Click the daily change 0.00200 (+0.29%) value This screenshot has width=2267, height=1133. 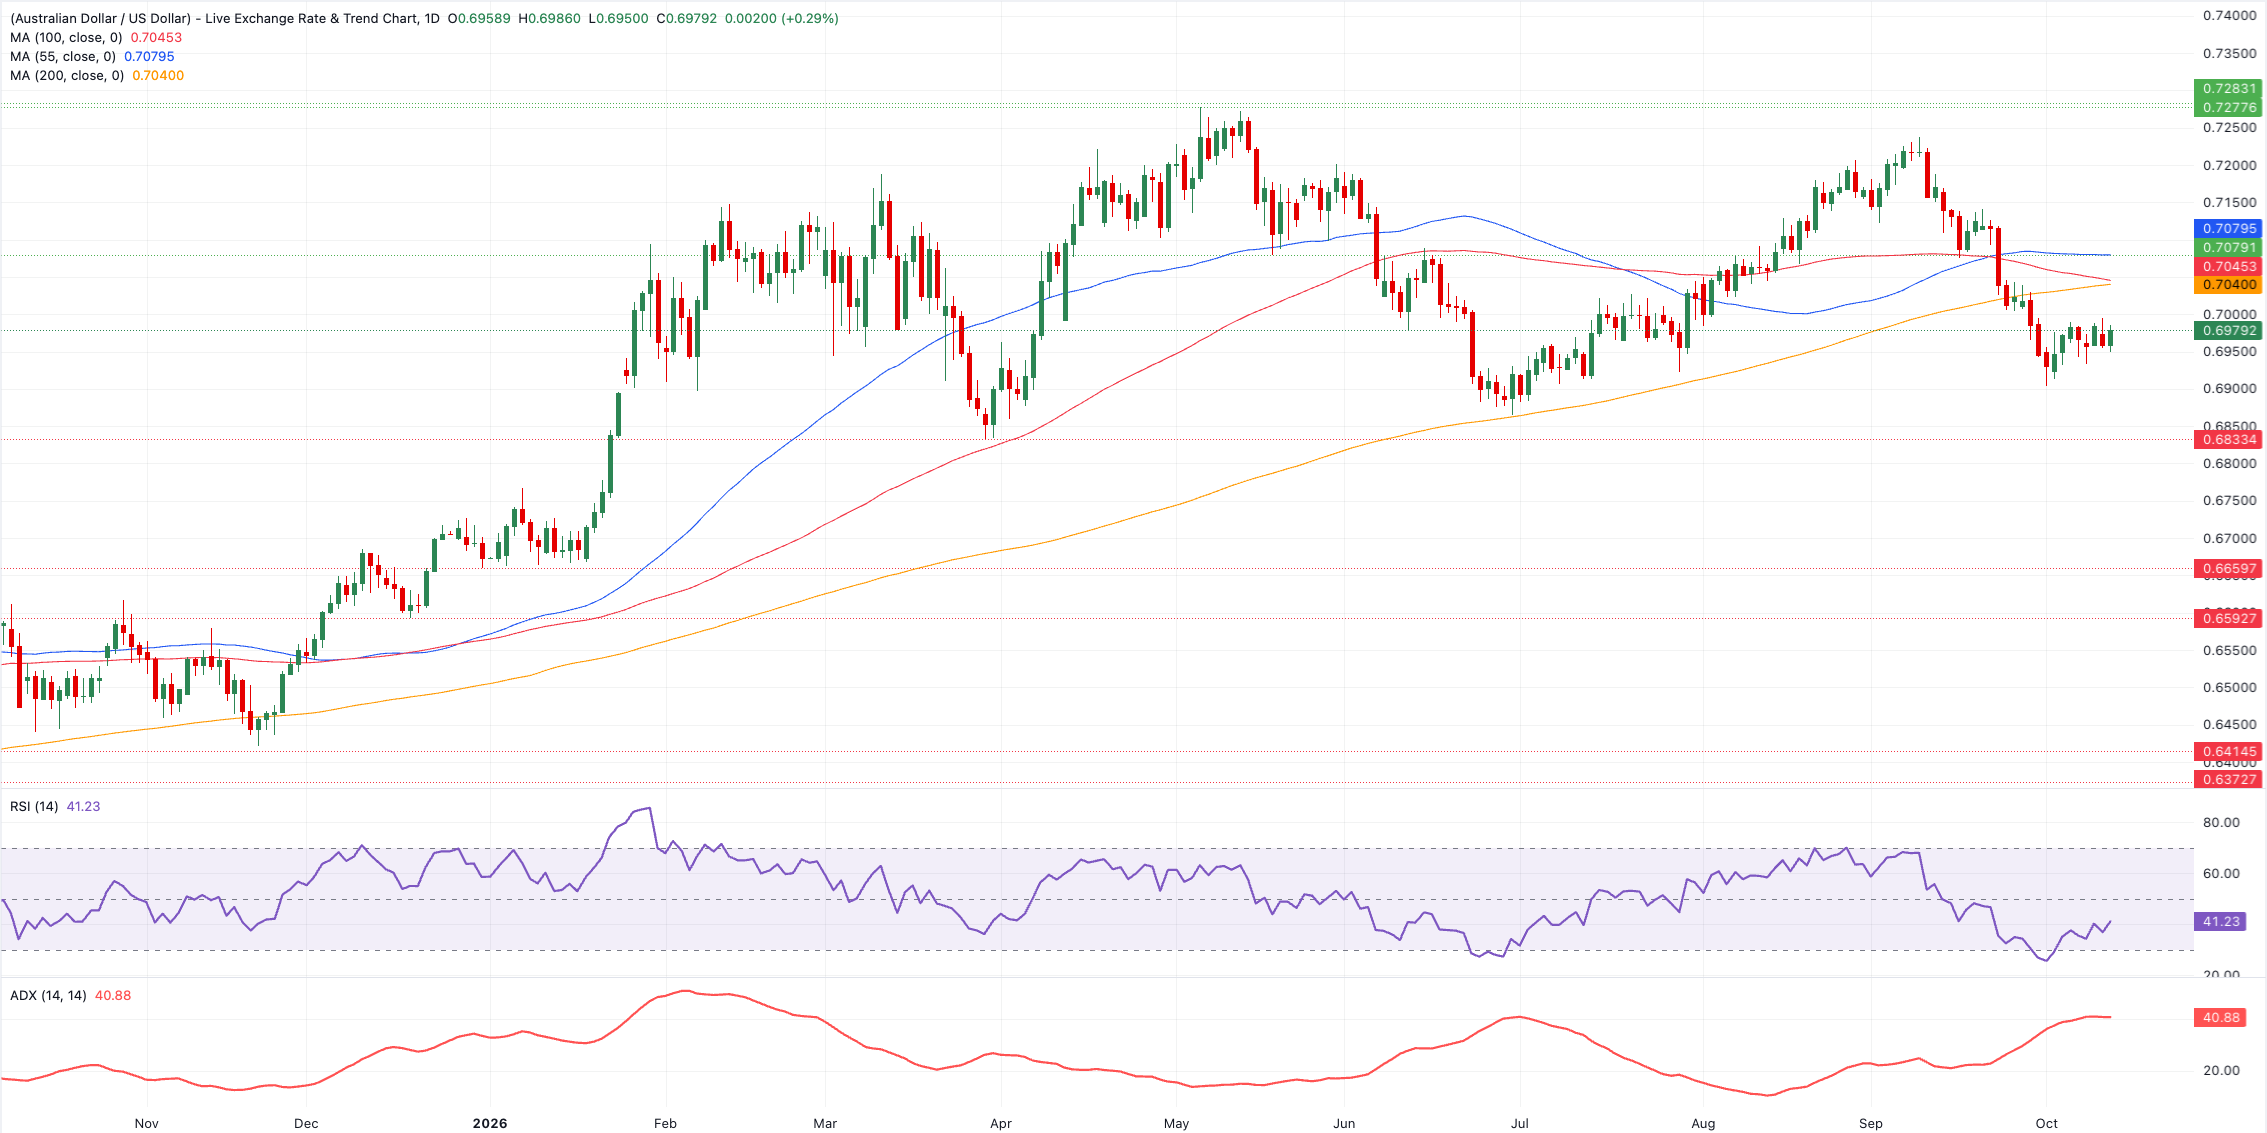click(x=782, y=19)
